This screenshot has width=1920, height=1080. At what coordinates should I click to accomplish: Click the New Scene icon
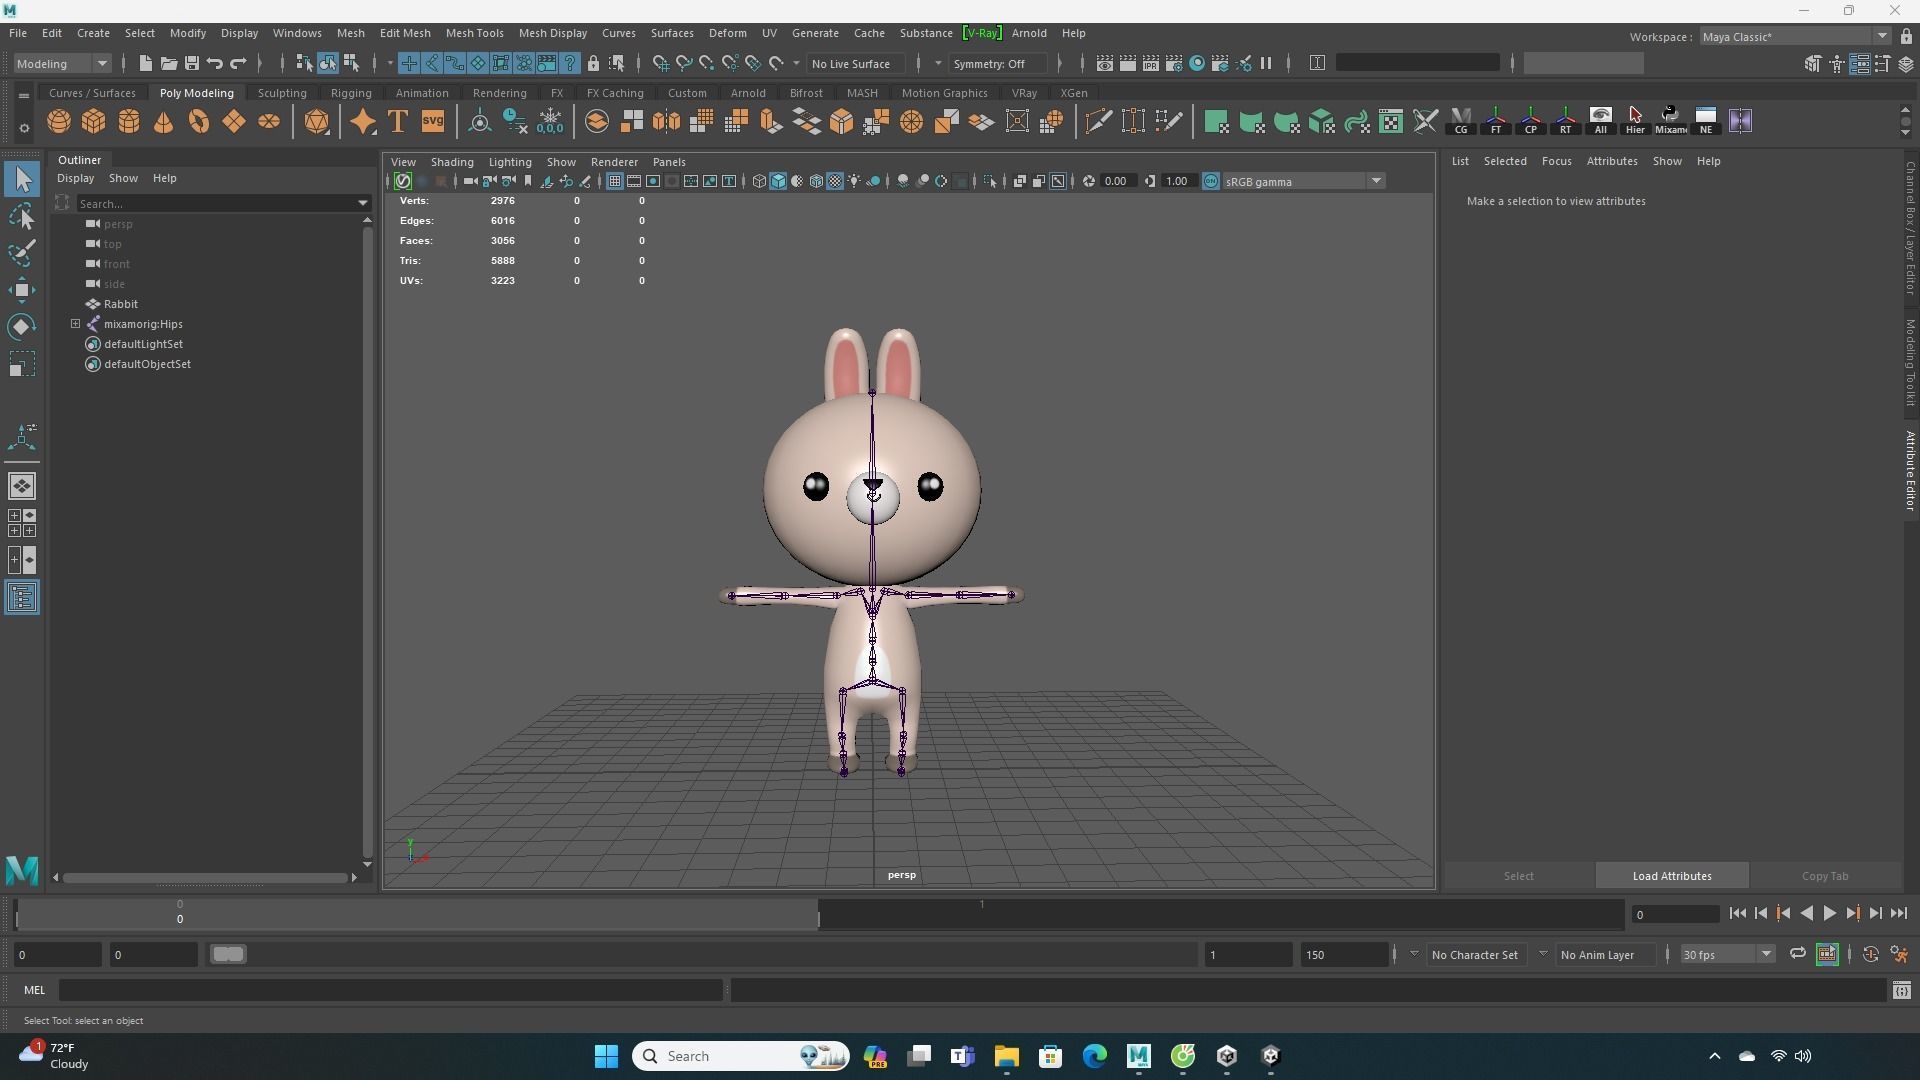146,63
